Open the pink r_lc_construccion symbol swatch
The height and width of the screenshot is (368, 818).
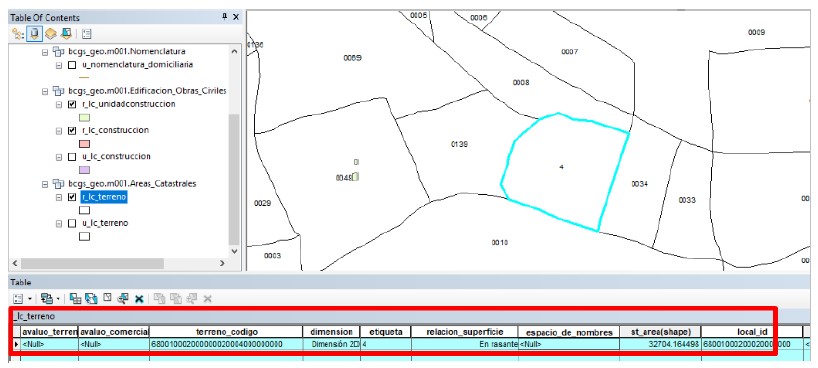[x=85, y=144]
